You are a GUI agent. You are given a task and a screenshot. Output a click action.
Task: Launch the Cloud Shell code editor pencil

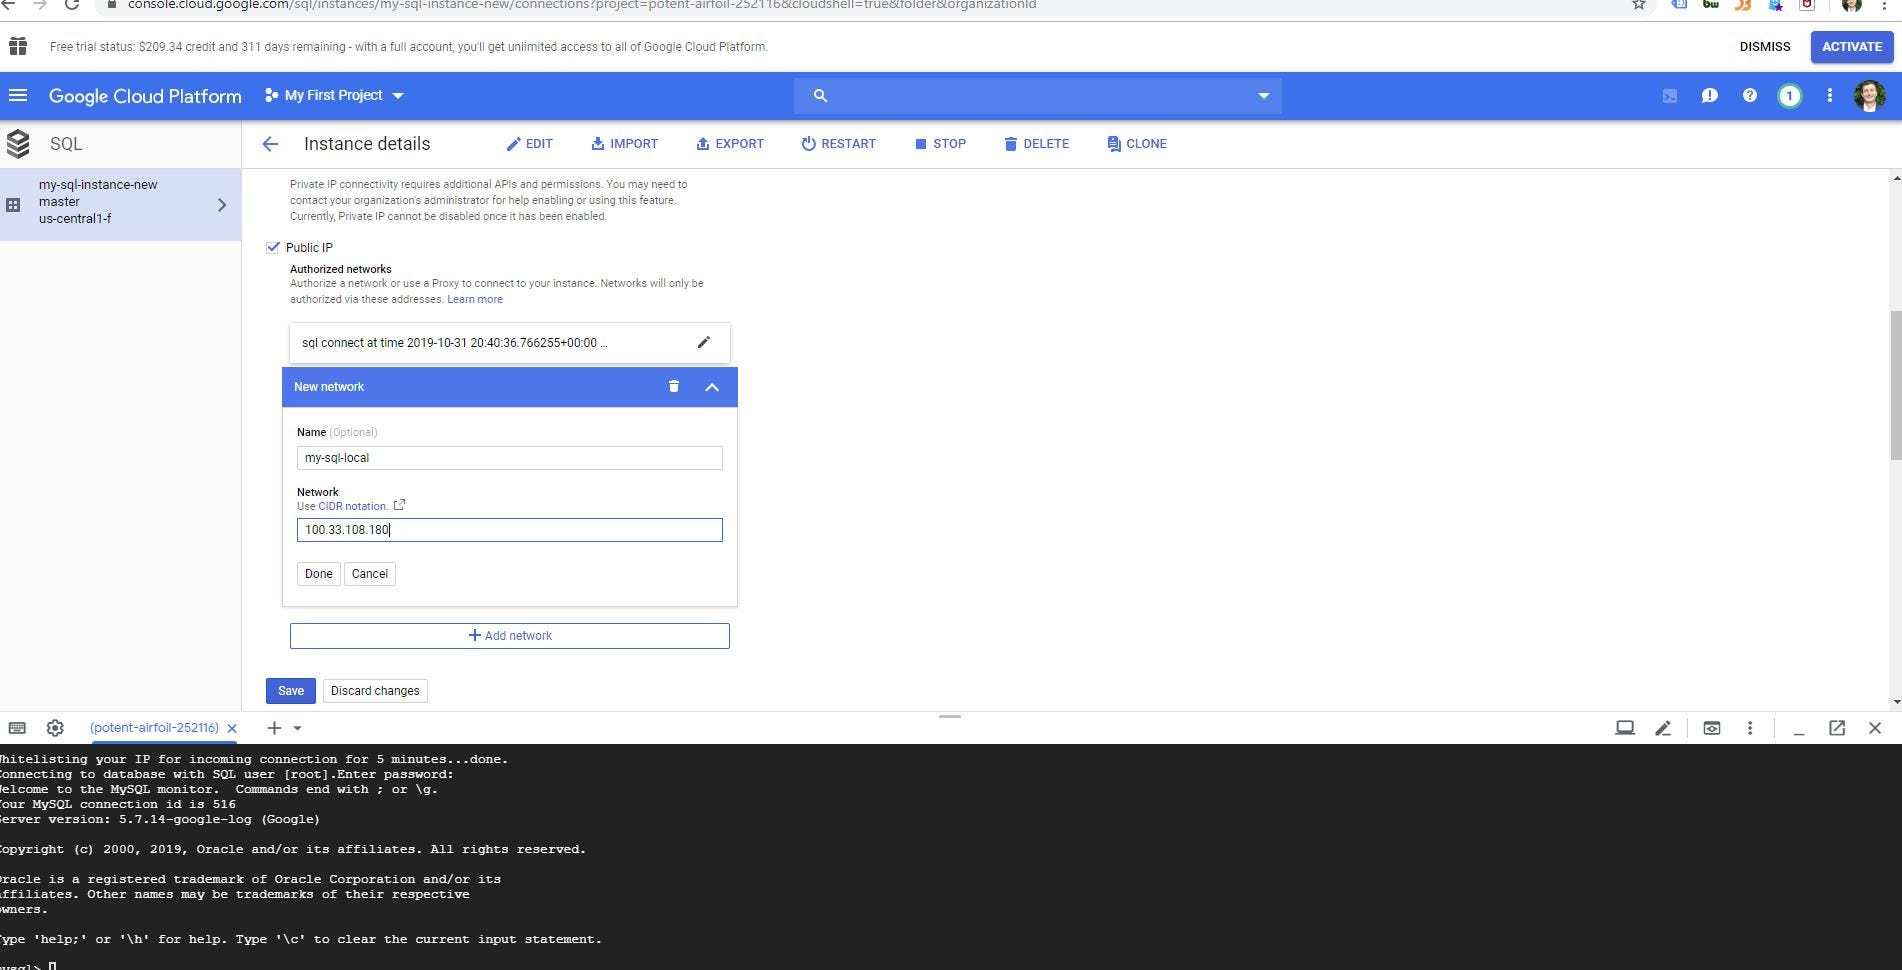(1663, 728)
